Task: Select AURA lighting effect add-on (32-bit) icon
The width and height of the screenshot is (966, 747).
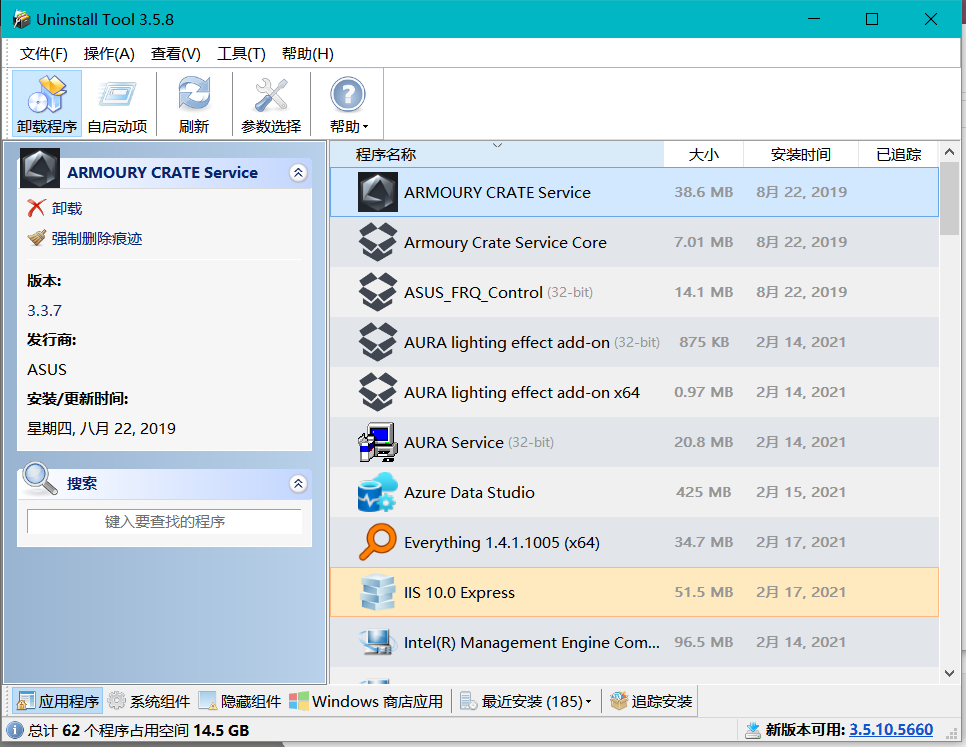Action: [378, 342]
